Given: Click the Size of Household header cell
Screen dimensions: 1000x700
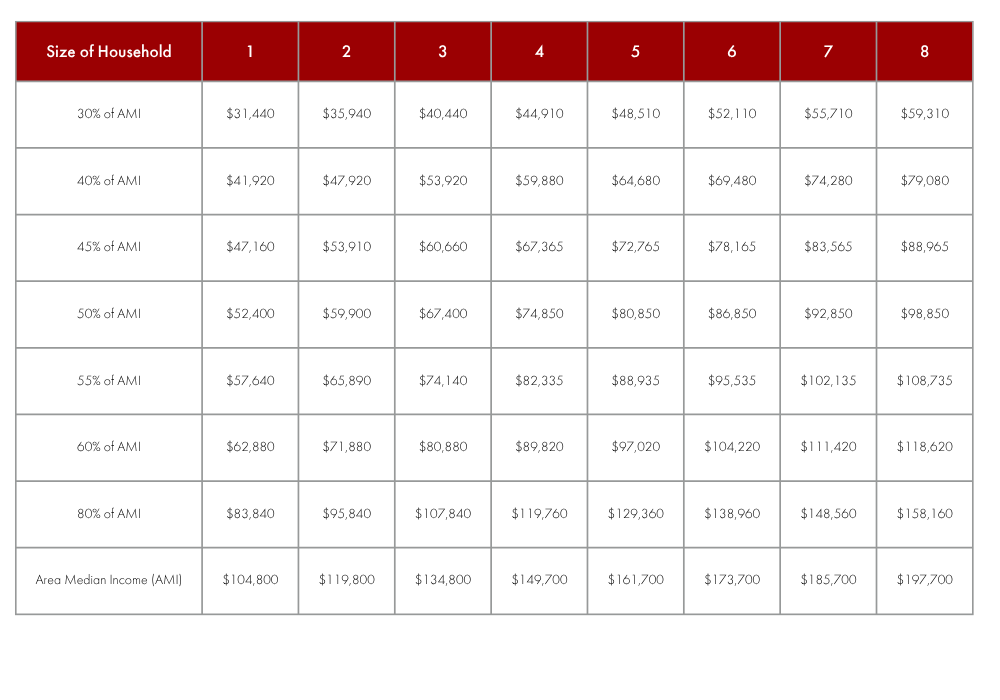Looking at the screenshot, I should (x=108, y=52).
